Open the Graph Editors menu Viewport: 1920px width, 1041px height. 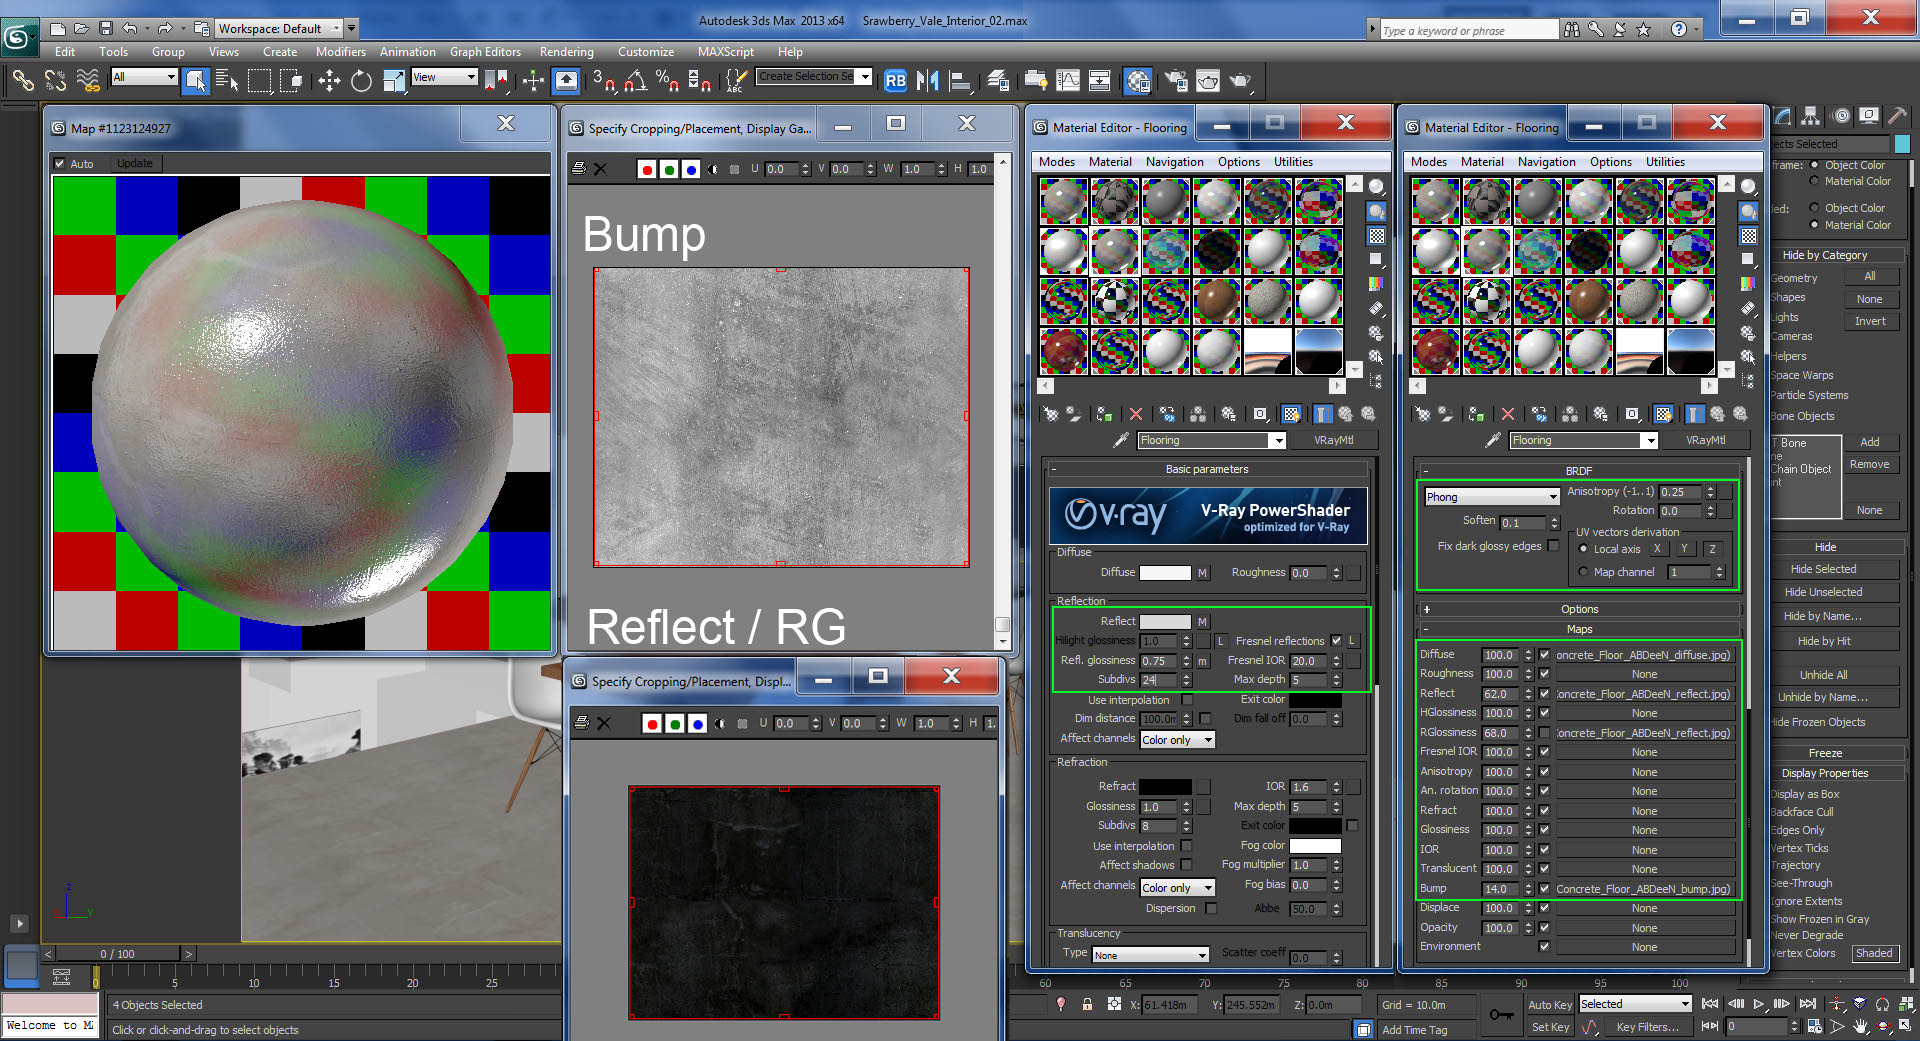pos(485,52)
